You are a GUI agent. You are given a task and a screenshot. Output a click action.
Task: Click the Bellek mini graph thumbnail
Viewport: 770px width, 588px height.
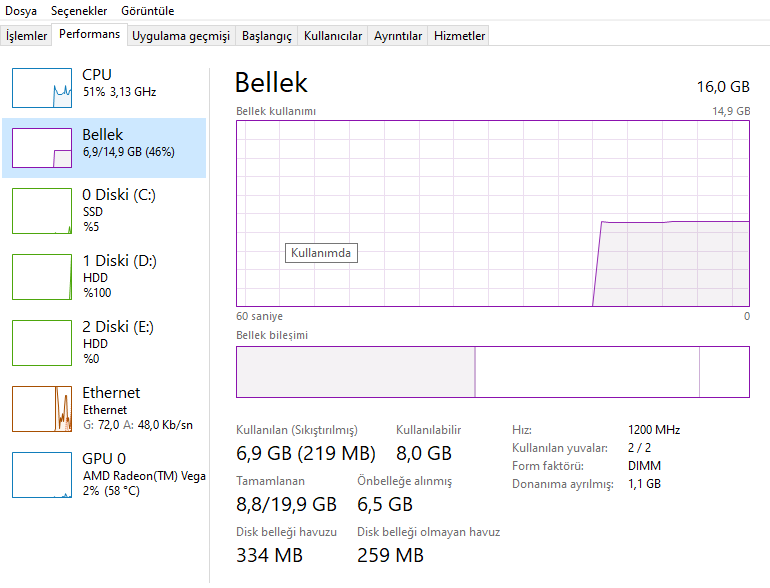tap(42, 148)
